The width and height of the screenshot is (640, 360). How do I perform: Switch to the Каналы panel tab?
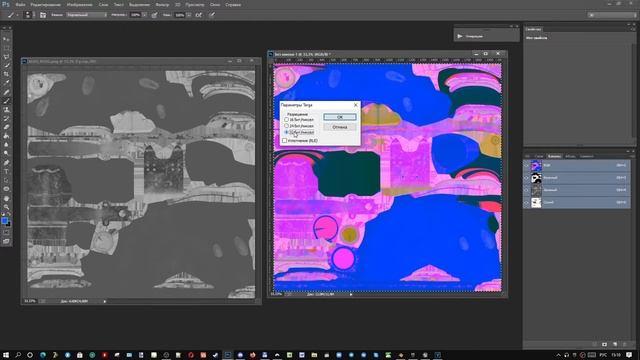click(x=554, y=156)
